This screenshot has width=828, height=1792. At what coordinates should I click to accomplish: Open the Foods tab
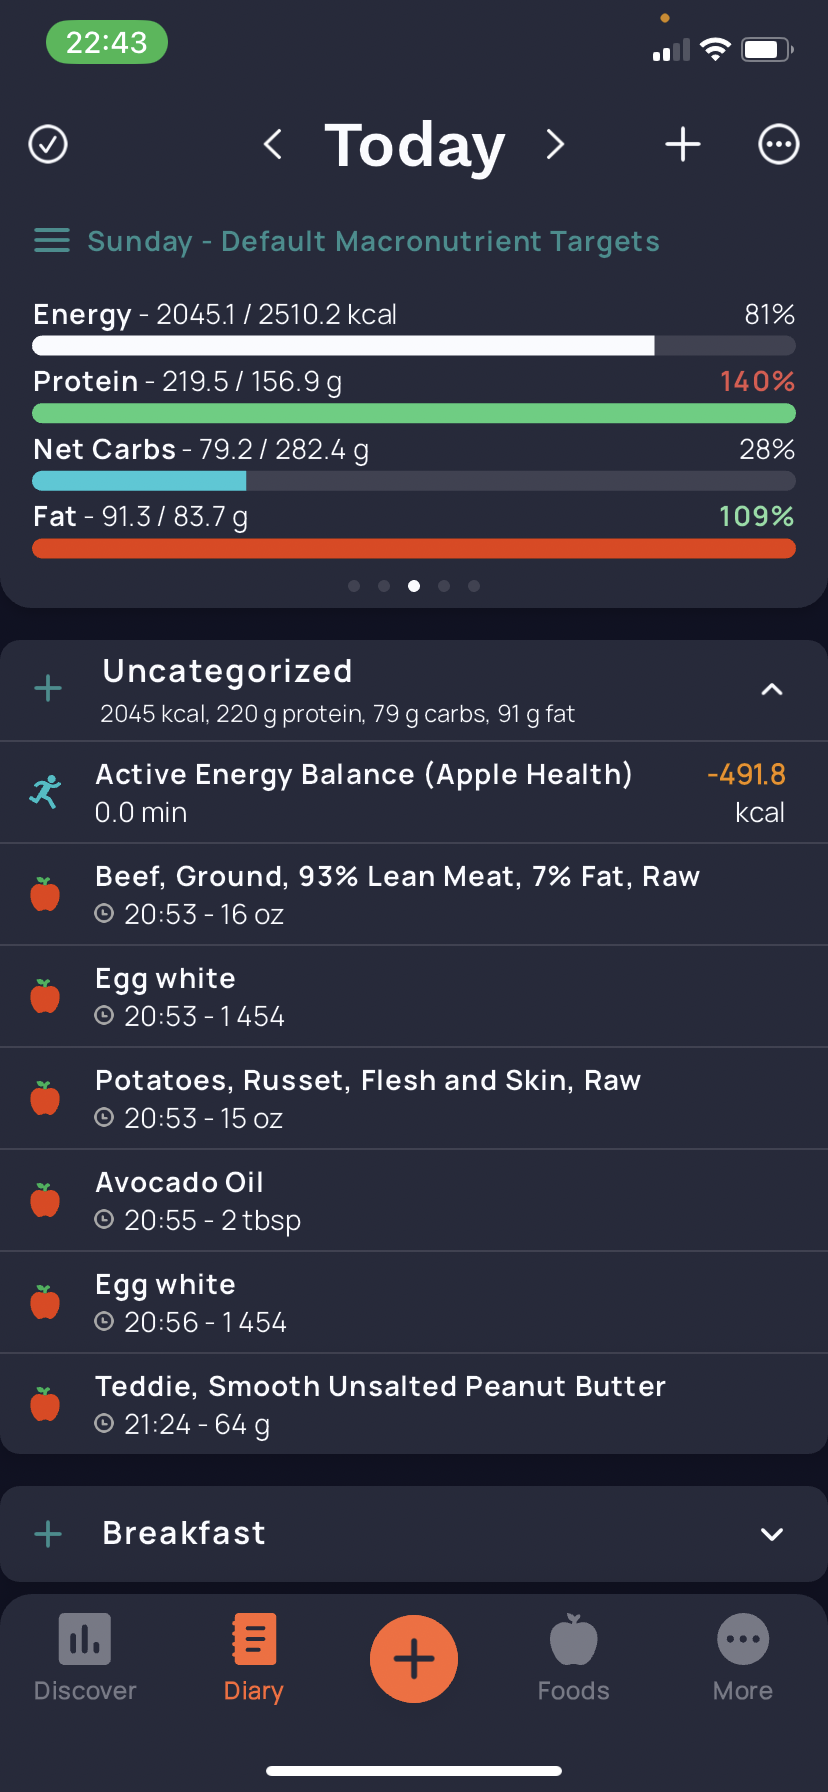tap(573, 1658)
